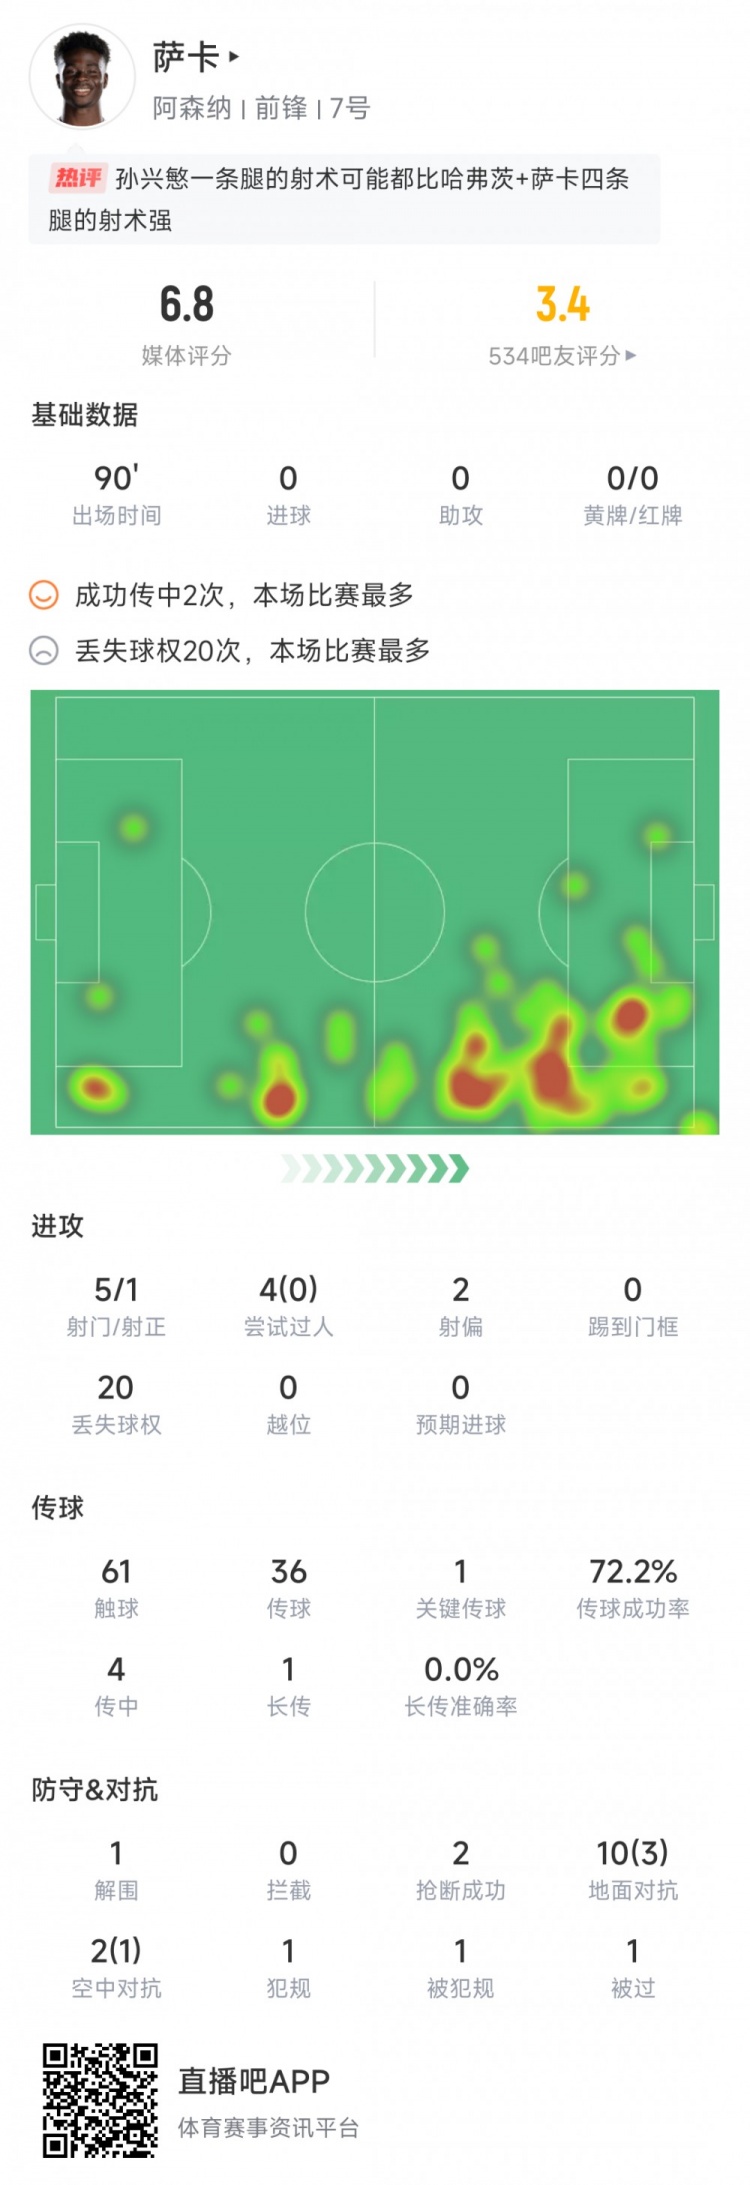The height and width of the screenshot is (2185, 750).
Task: Select the 基础数据 section heading
Action: click(85, 415)
